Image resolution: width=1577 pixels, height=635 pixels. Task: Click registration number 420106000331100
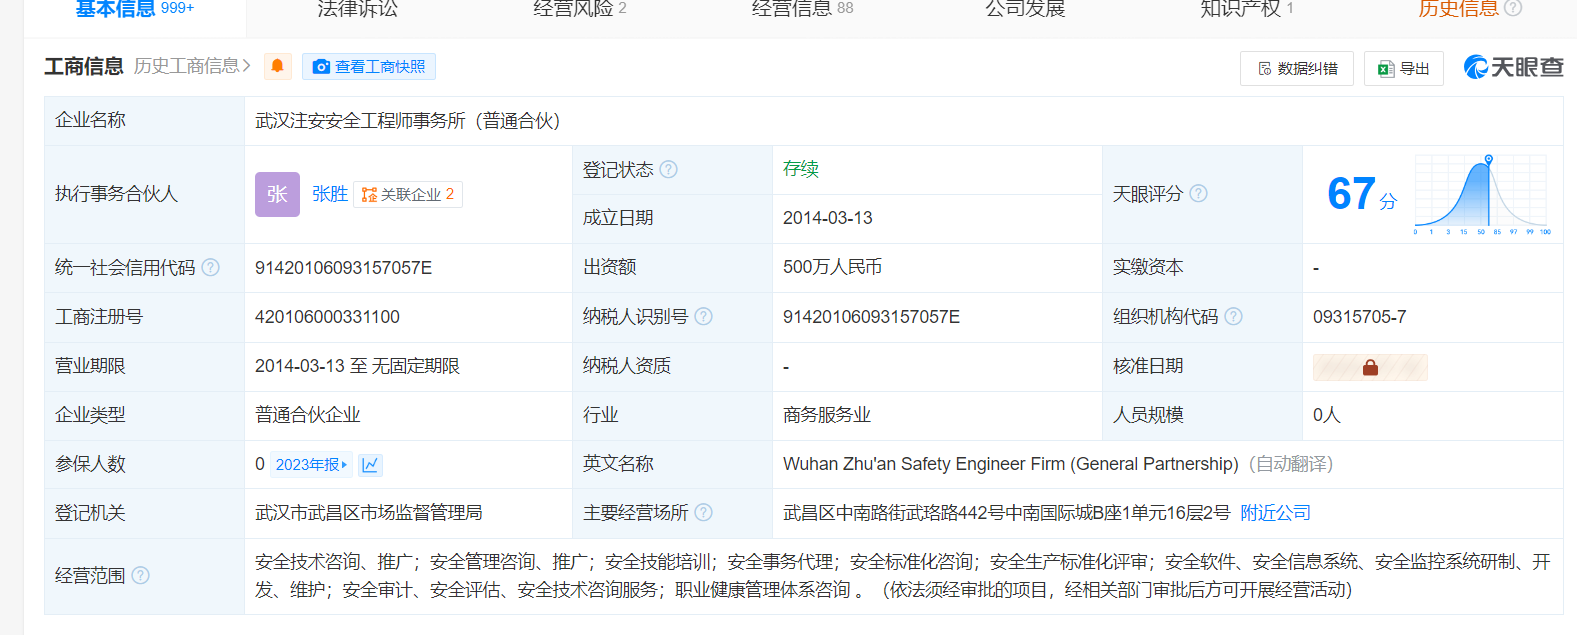327,317
